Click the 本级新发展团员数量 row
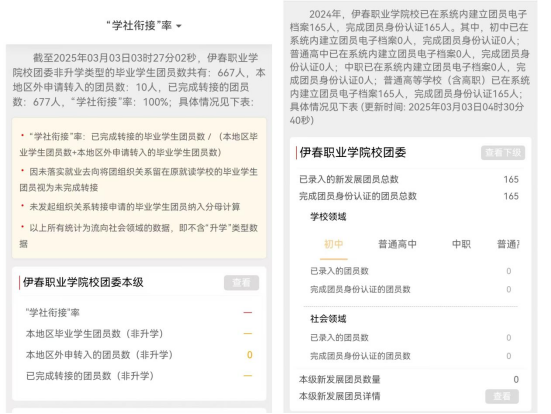551x414 pixels. tap(409, 379)
